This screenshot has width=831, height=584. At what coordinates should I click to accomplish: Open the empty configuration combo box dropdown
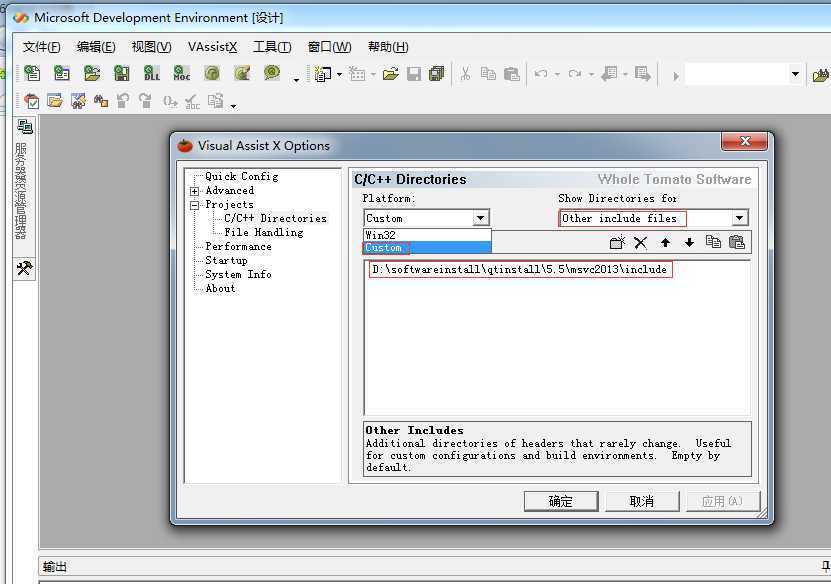[795, 74]
